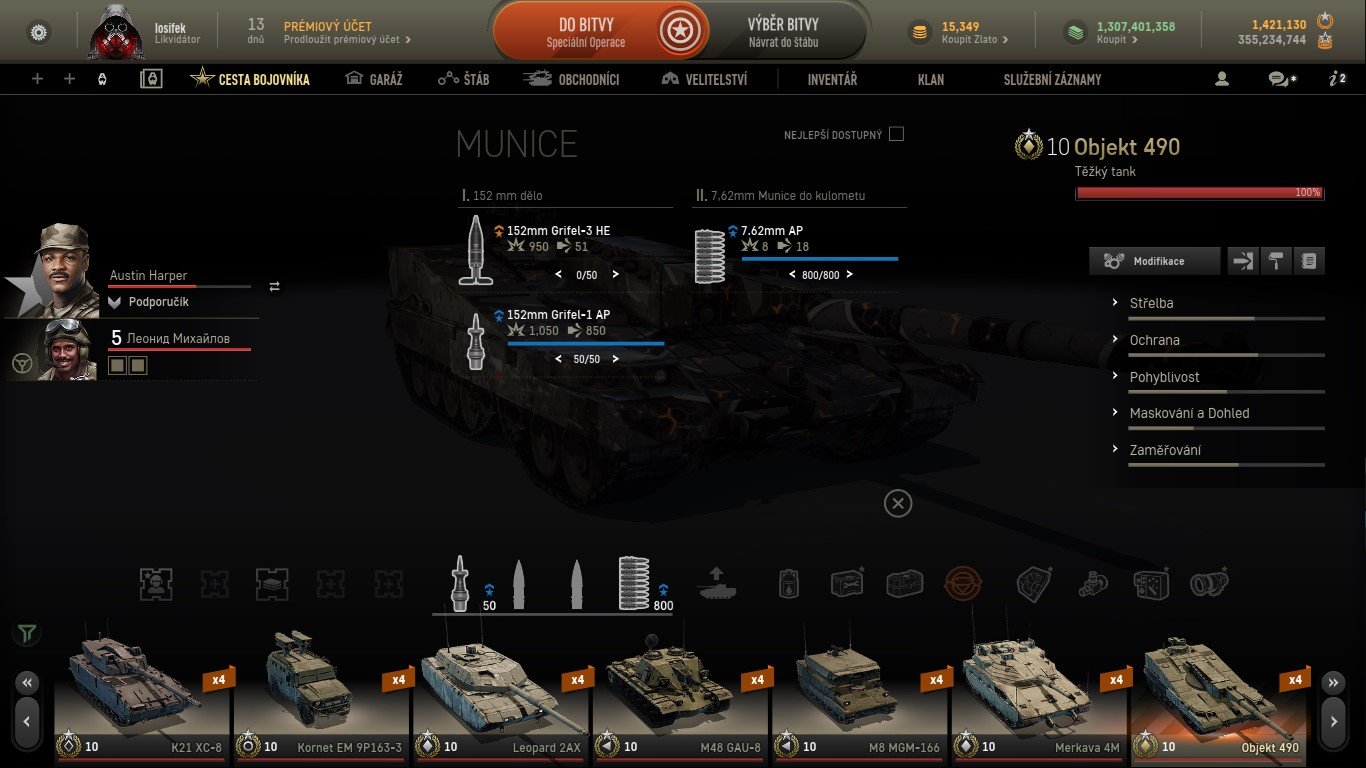Open the vehicle filter funnel icon
This screenshot has width=1366, height=768.
(27, 633)
